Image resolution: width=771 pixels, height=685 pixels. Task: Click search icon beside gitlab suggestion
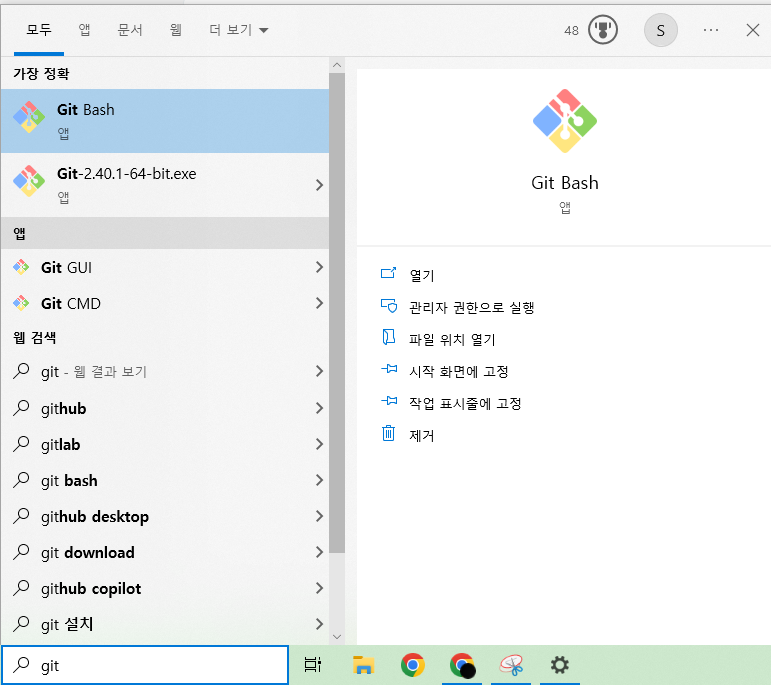click(x=21, y=444)
